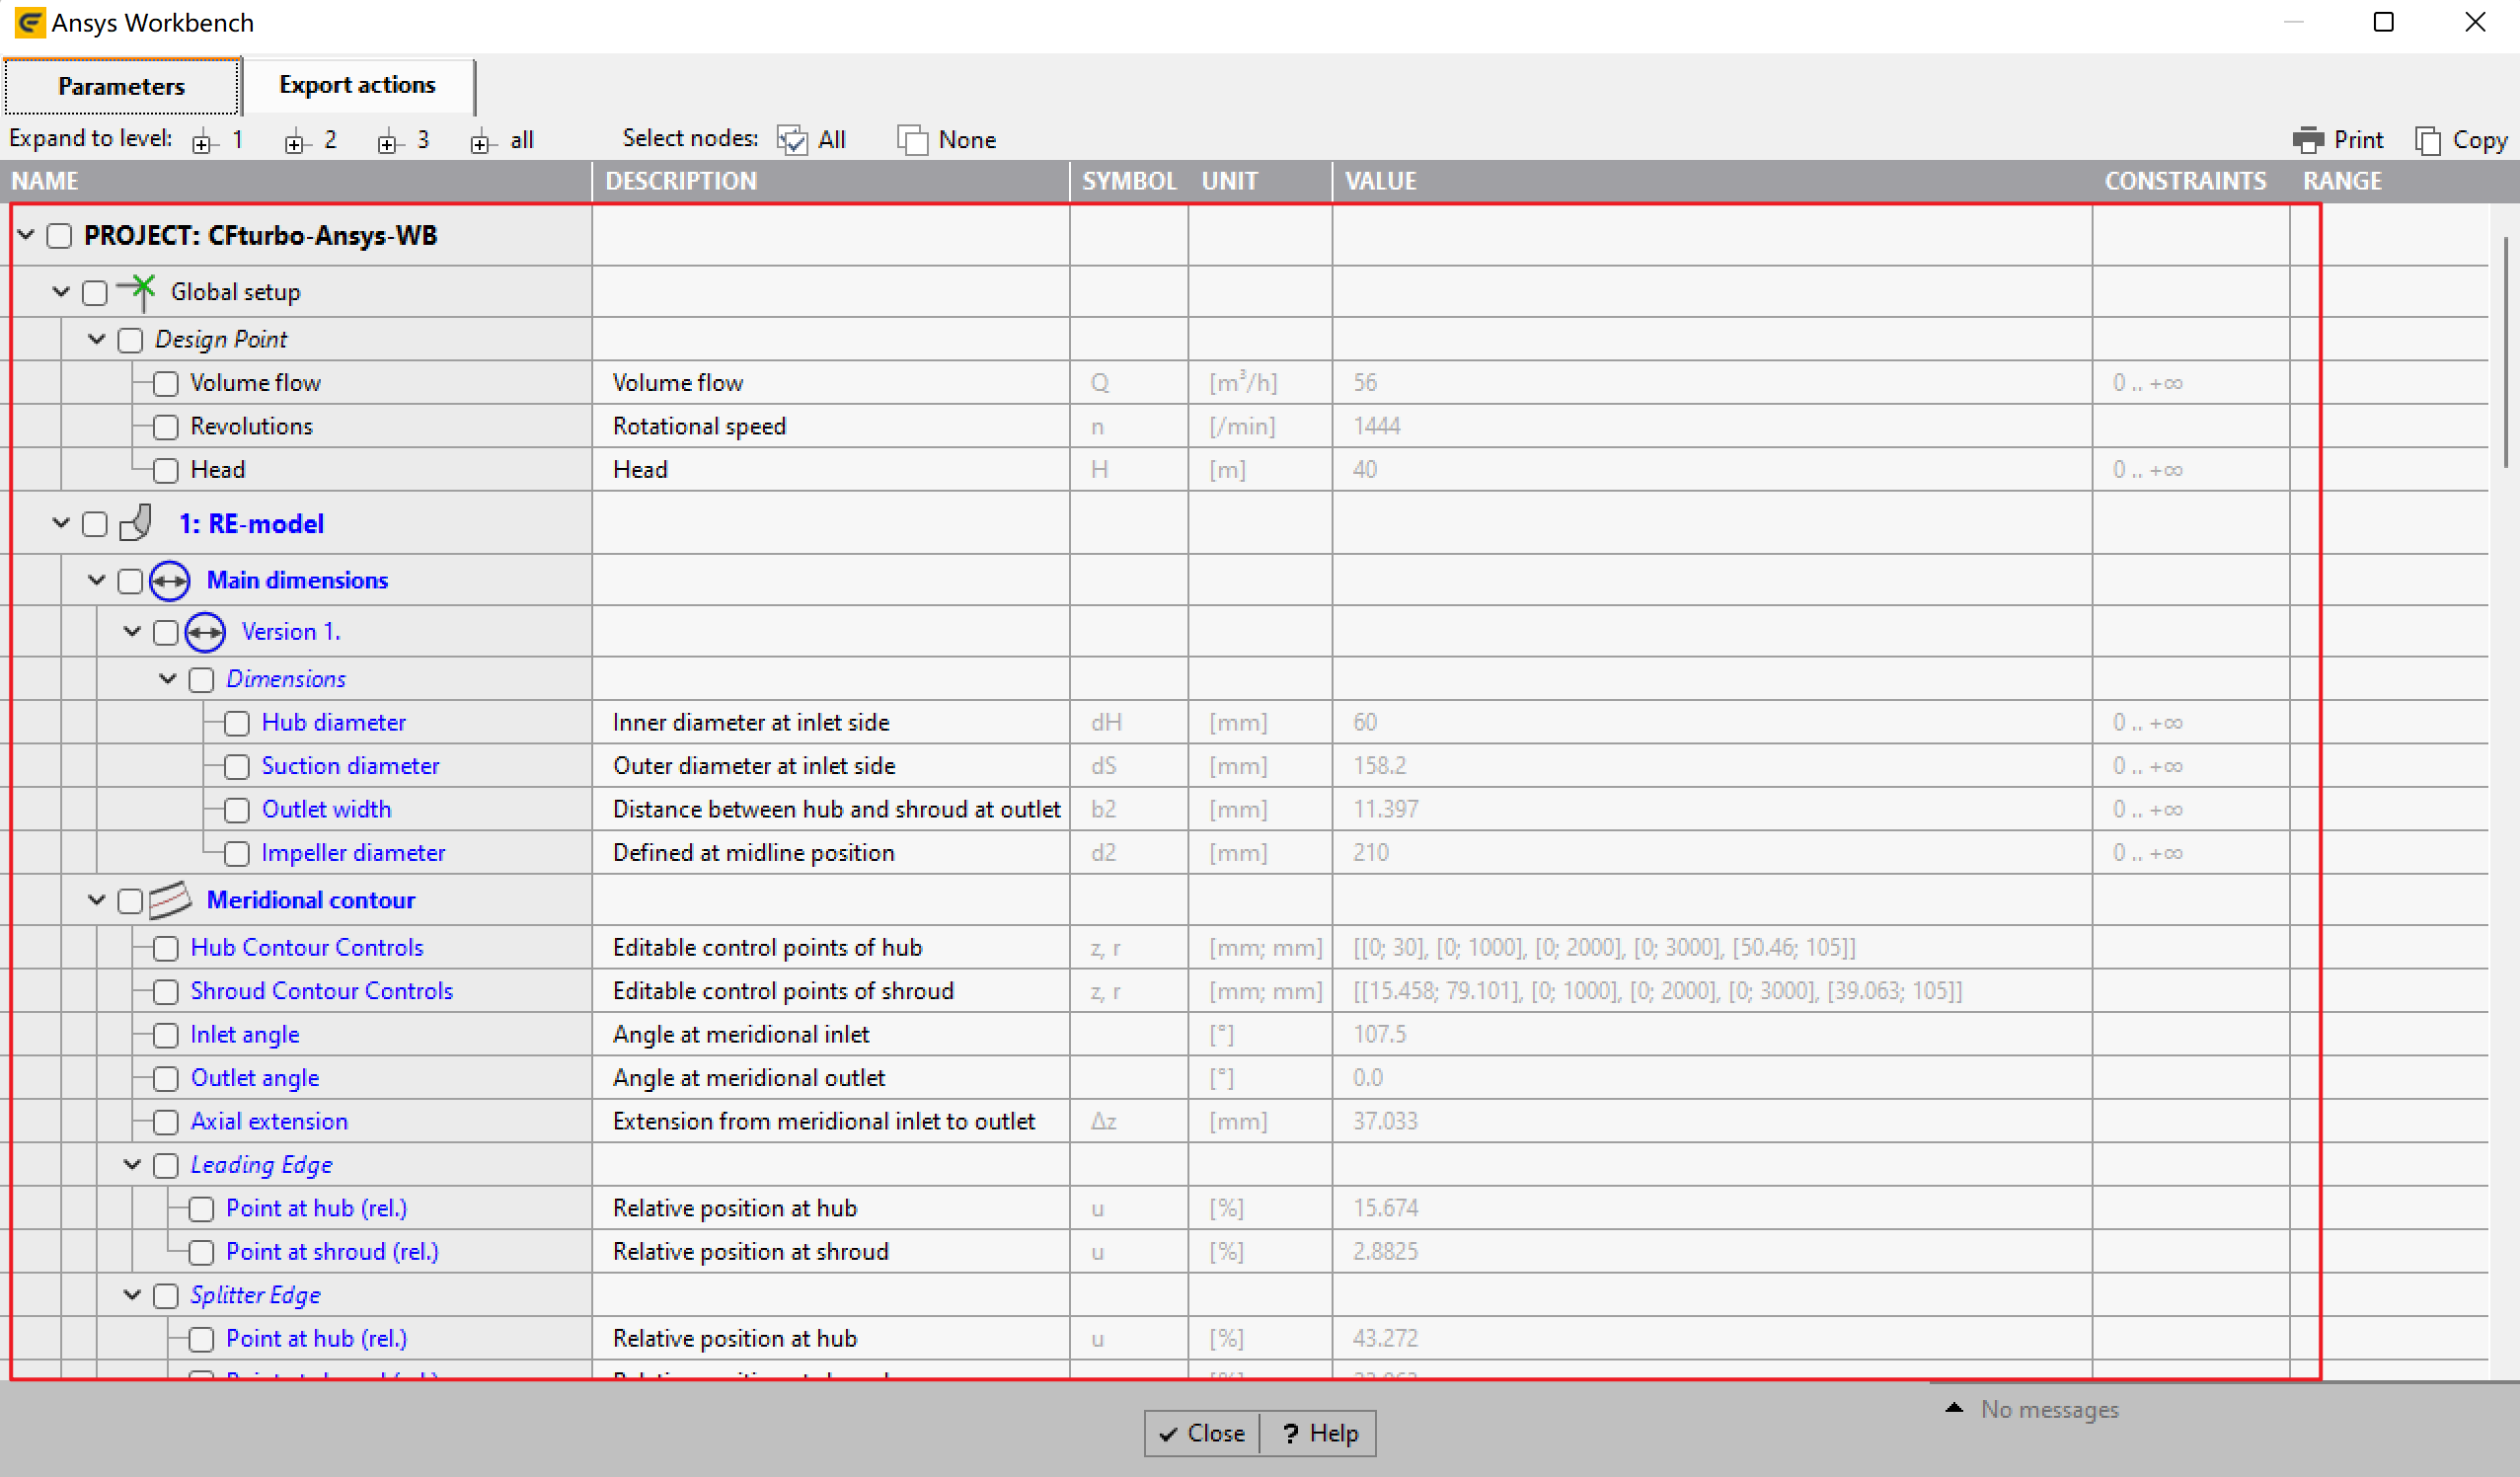Viewport: 2520px width, 1477px height.
Task: Click the Global setup axis icon
Action: point(137,291)
